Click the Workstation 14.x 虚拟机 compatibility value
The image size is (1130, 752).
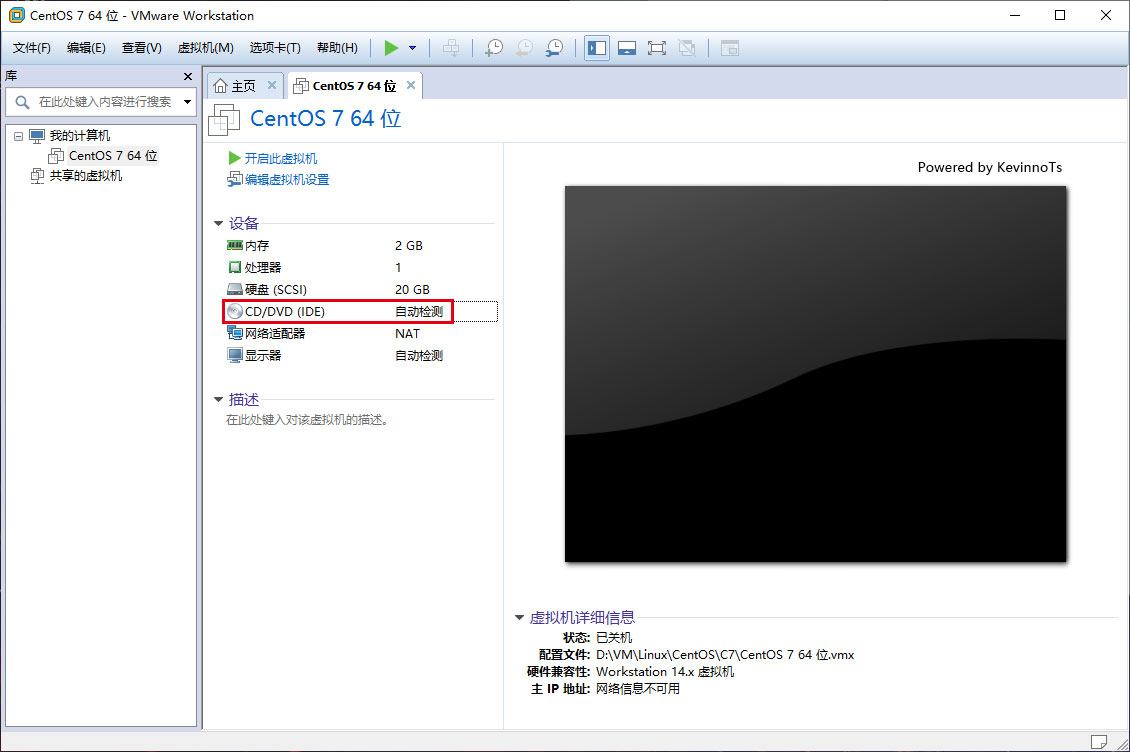(x=665, y=672)
